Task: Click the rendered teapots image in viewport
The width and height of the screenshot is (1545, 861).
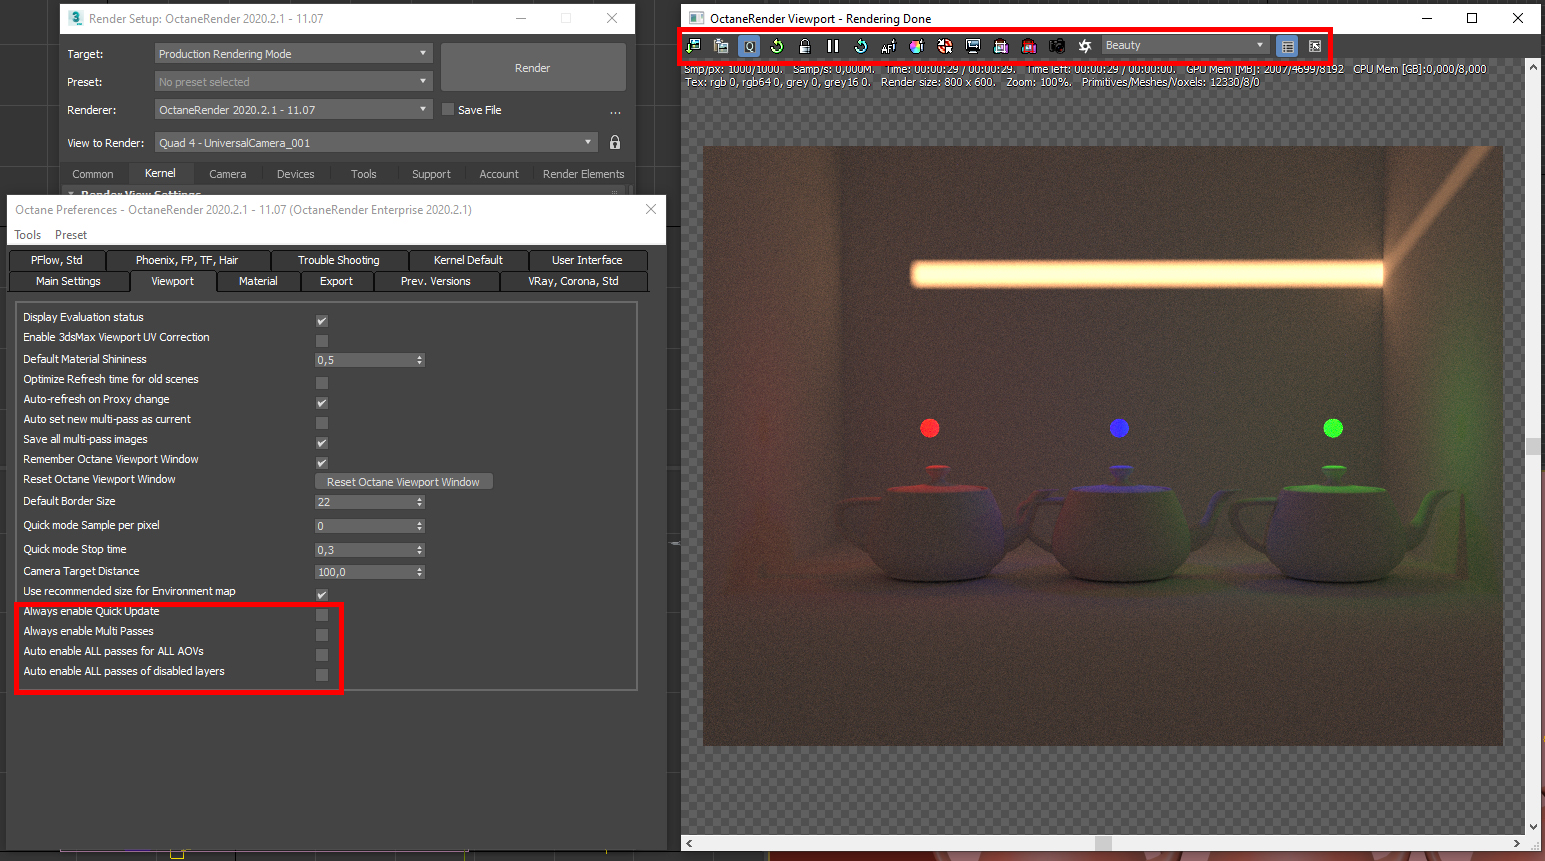Action: point(1103,446)
